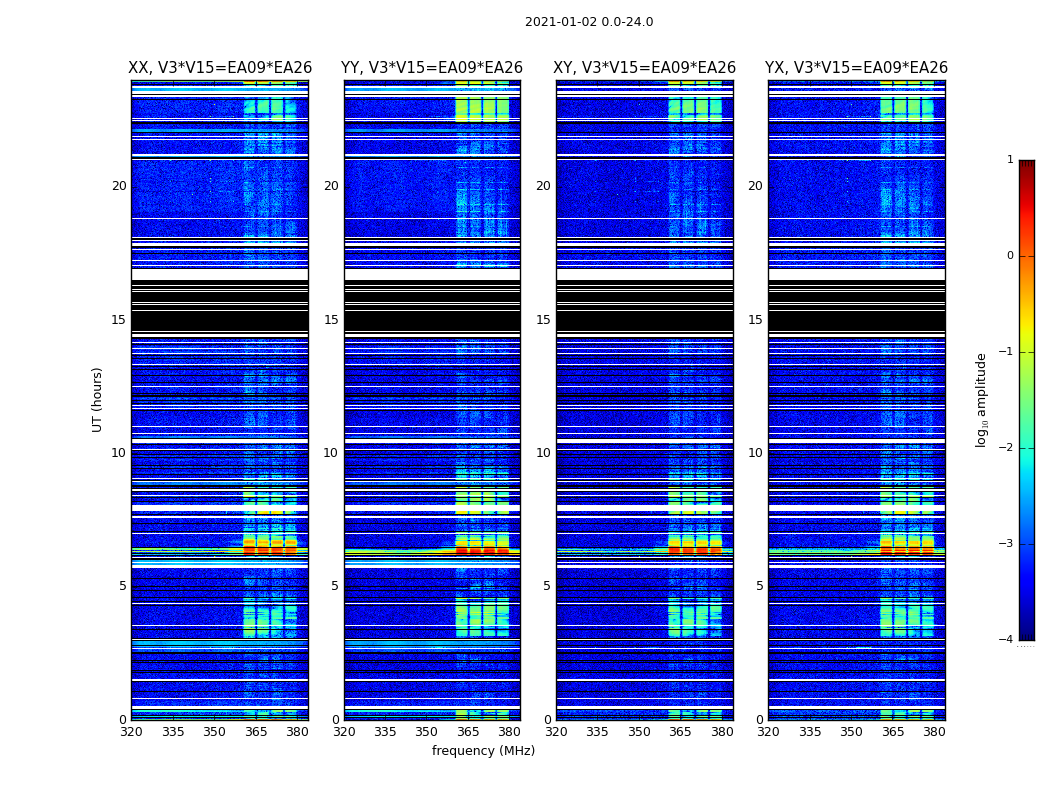Click the vertical amplitude colorbar
This screenshot has height=800, width=1050.
(x=1026, y=400)
